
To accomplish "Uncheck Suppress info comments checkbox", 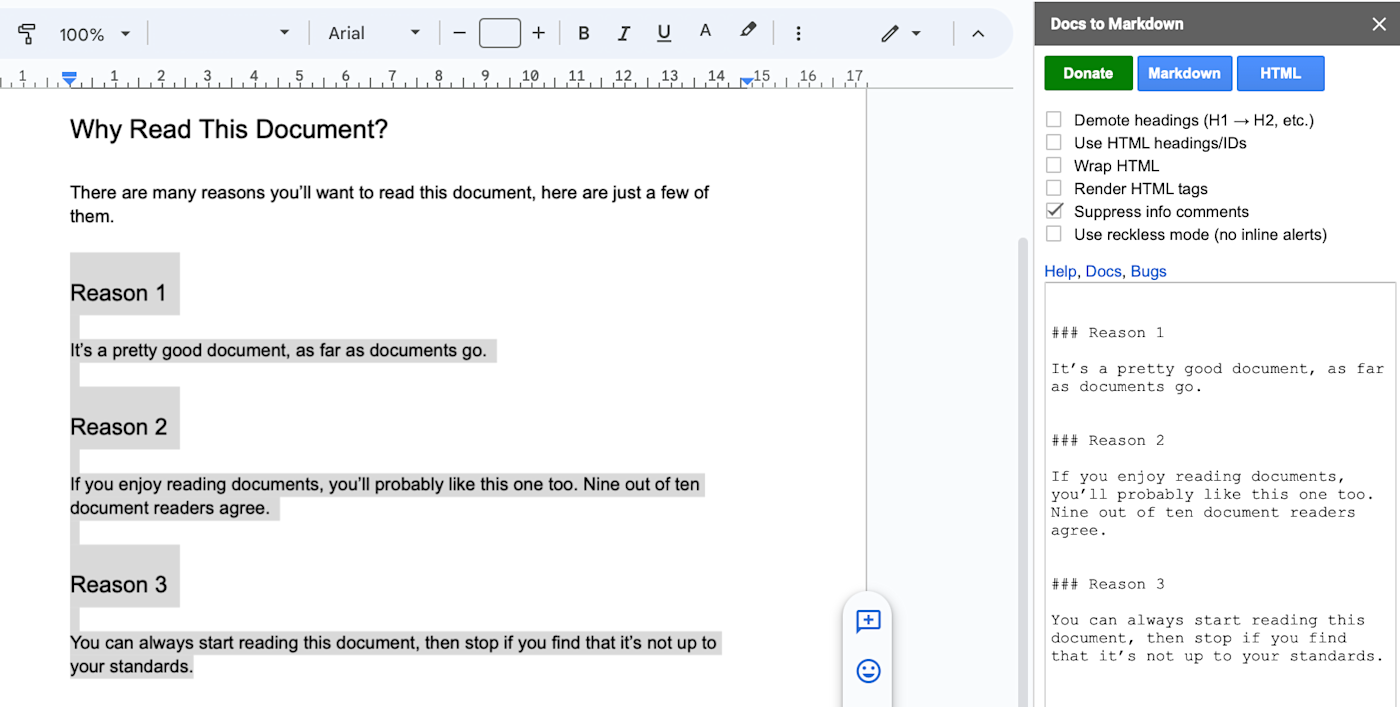I will tap(1054, 211).
